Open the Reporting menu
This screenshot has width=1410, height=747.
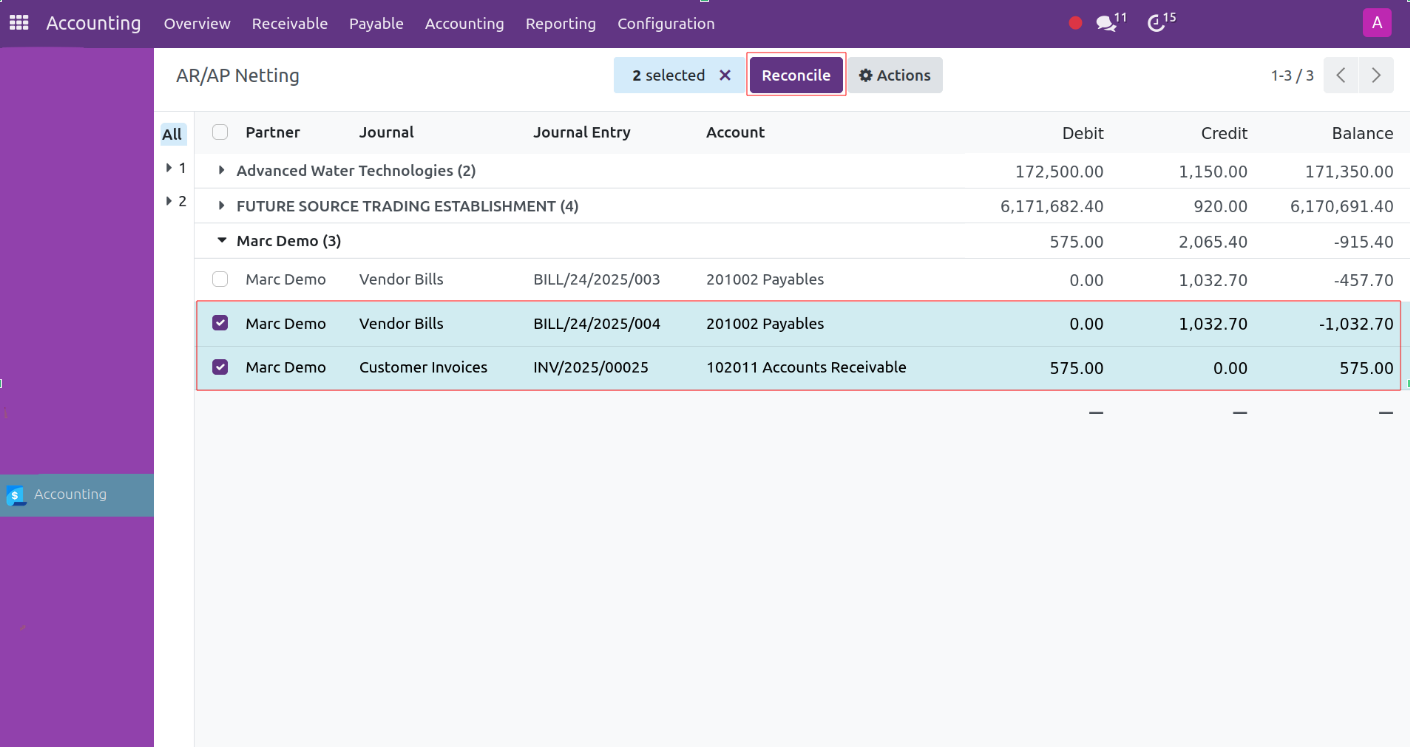point(560,23)
